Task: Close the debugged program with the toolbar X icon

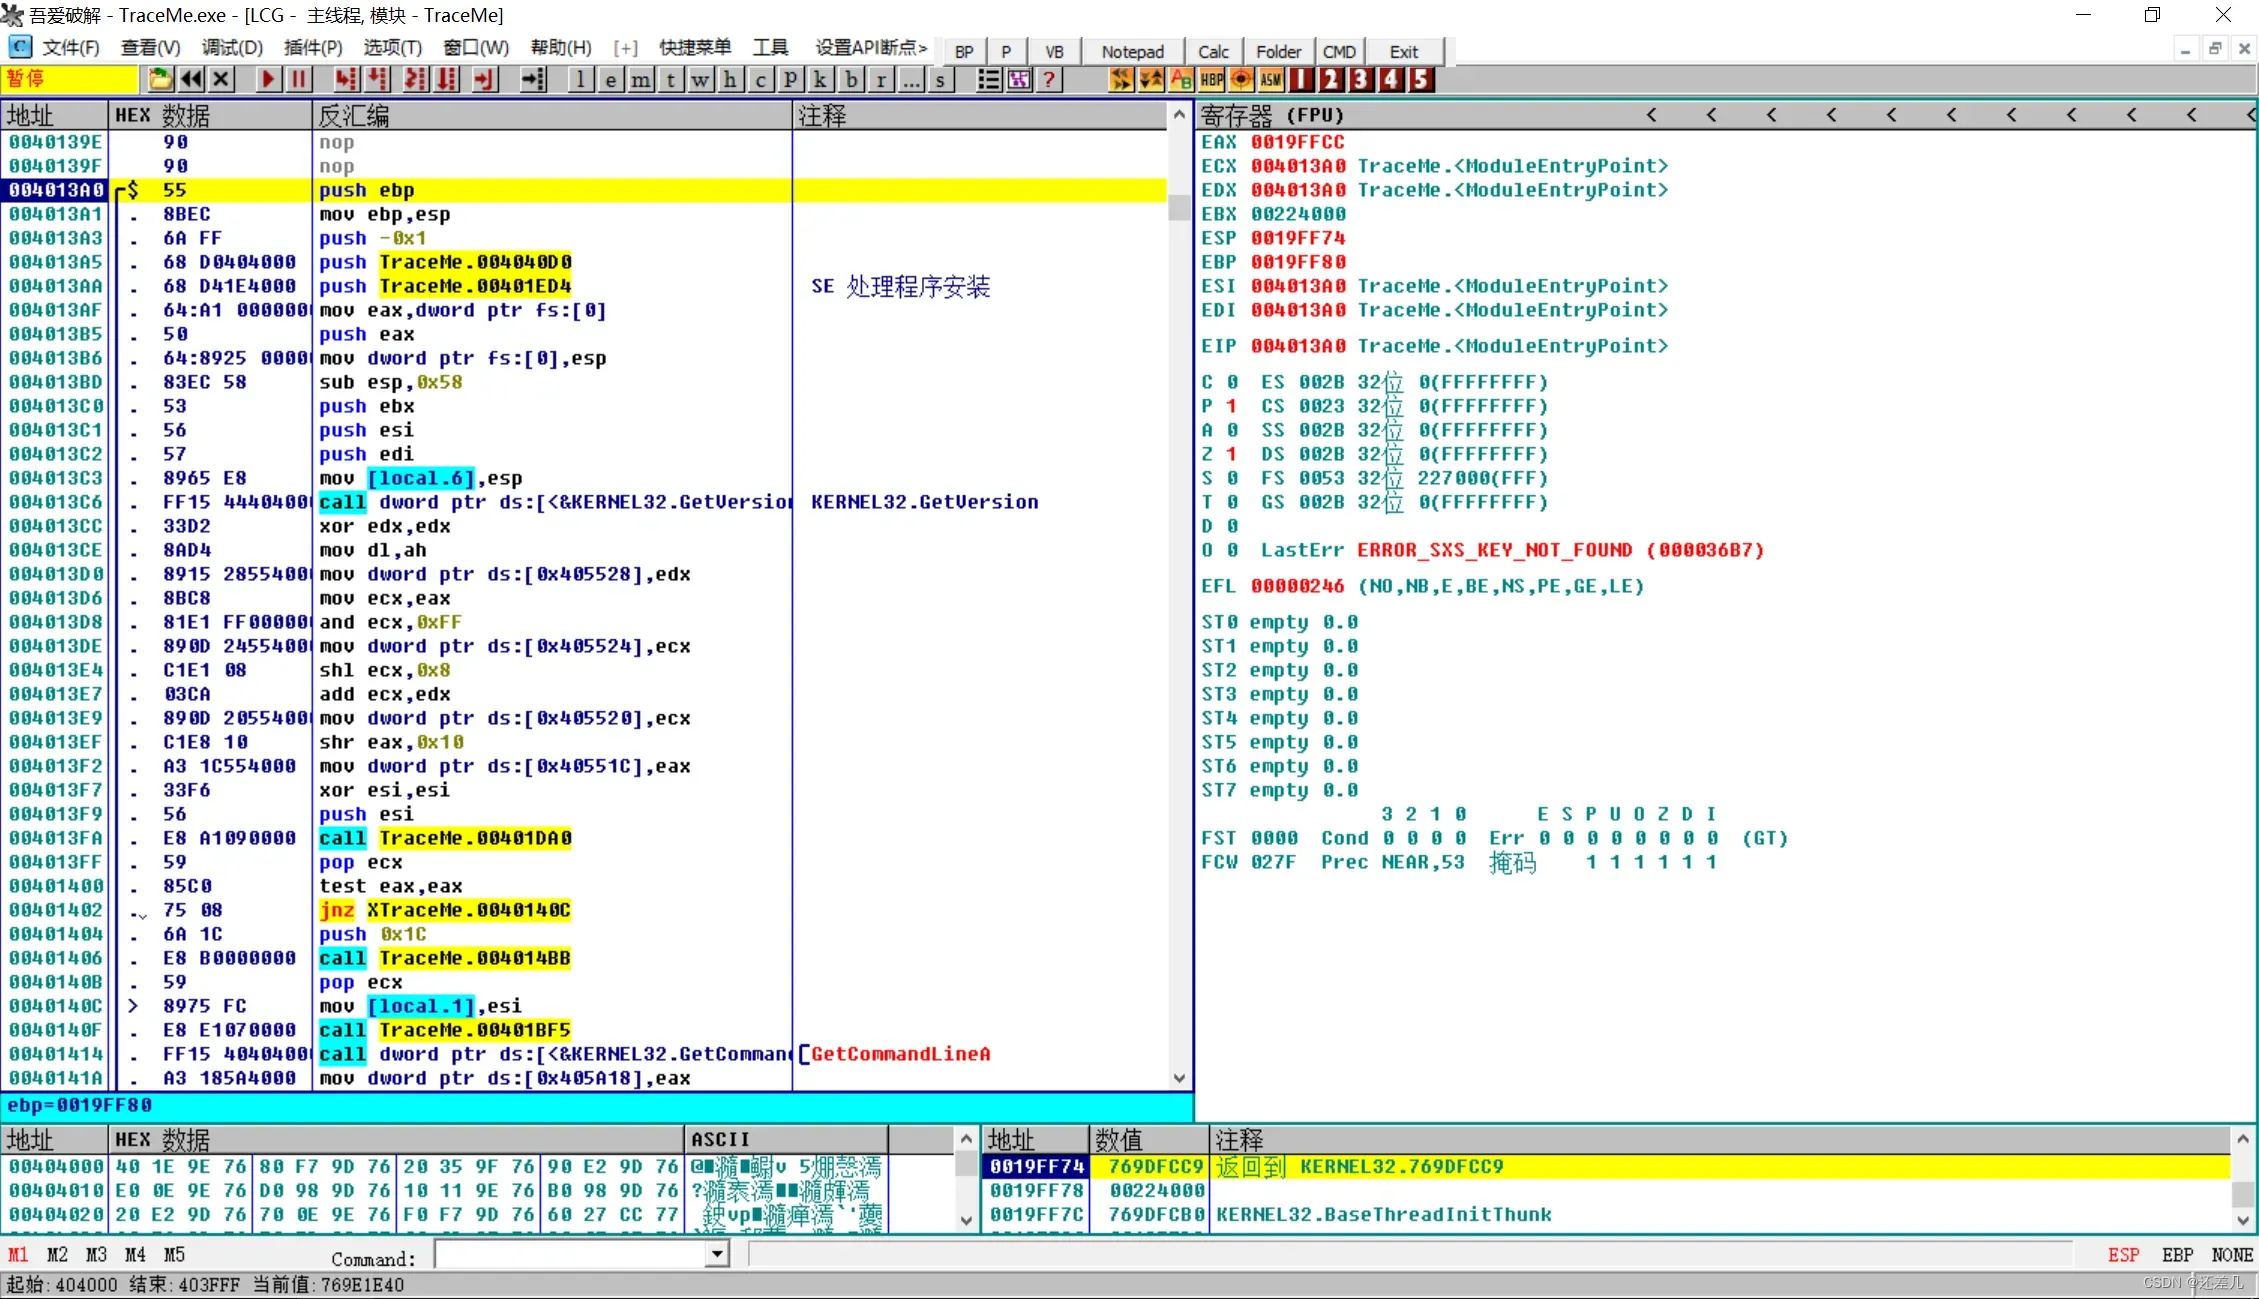Action: (222, 79)
